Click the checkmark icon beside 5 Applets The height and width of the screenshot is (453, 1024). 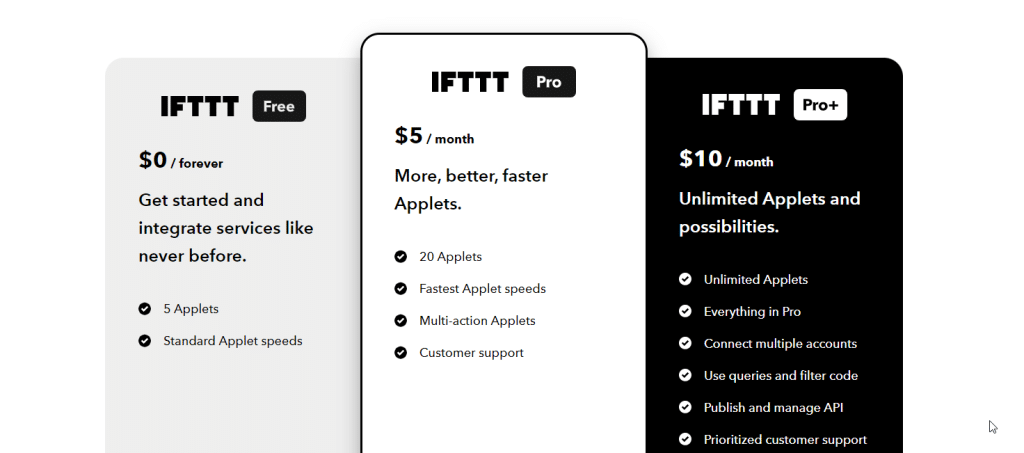click(x=145, y=309)
